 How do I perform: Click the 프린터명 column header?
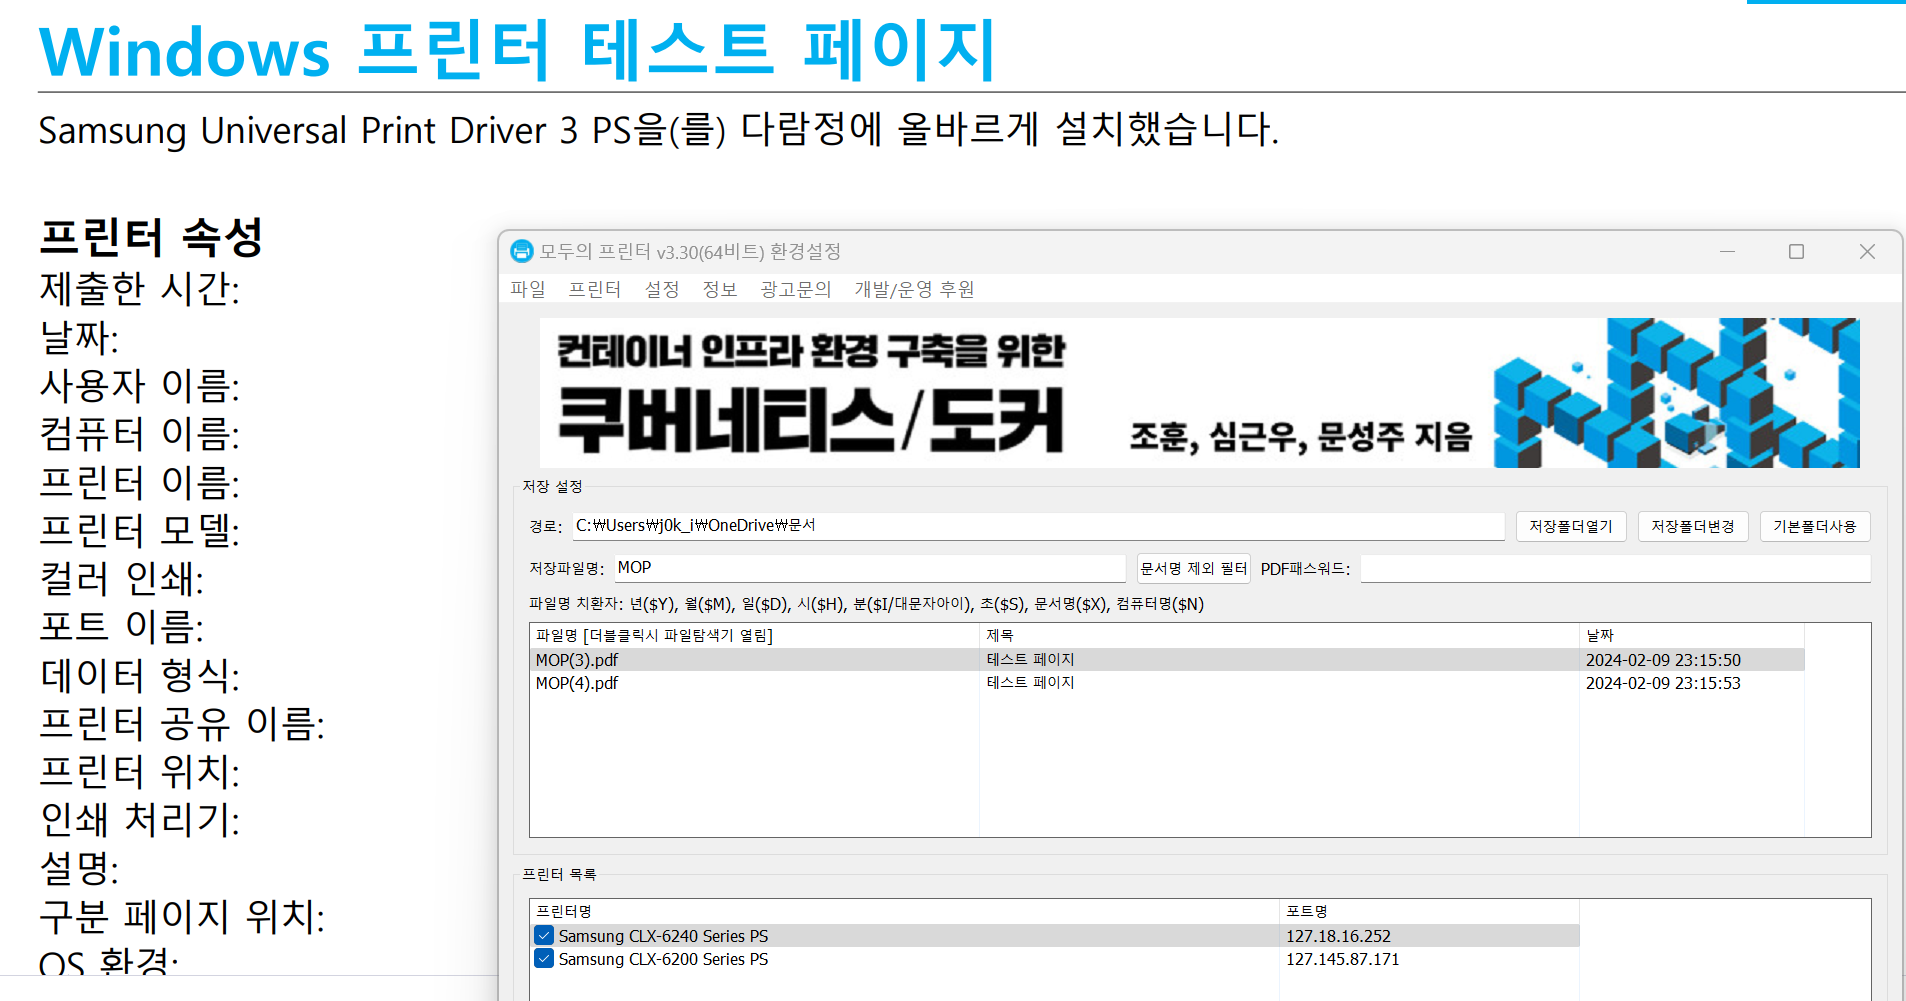904,911
